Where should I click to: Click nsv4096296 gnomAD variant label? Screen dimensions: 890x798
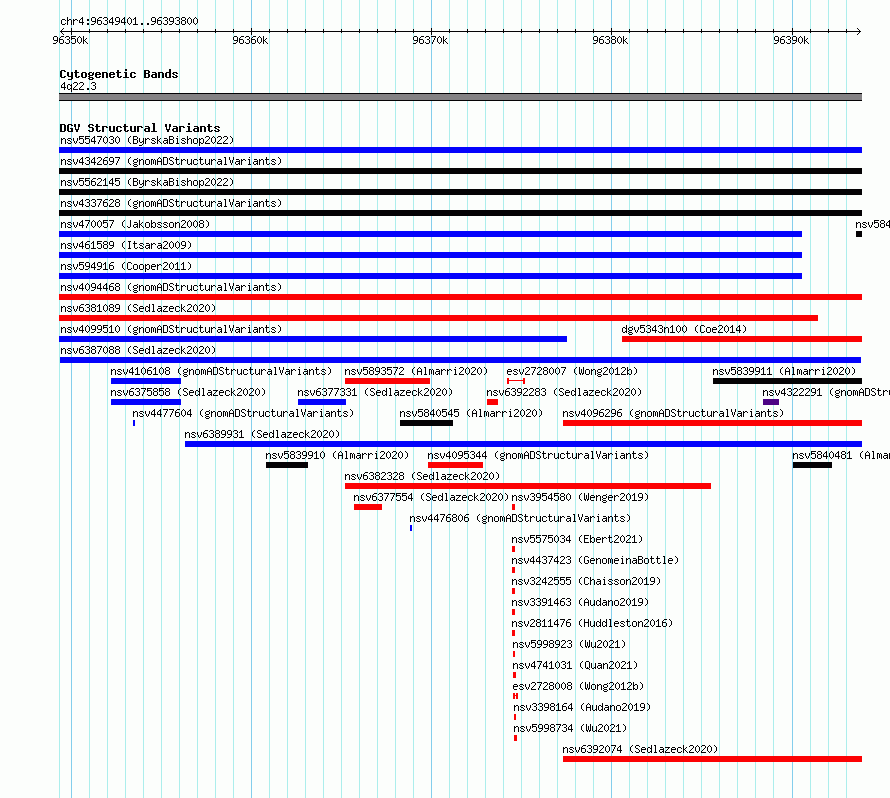point(673,413)
